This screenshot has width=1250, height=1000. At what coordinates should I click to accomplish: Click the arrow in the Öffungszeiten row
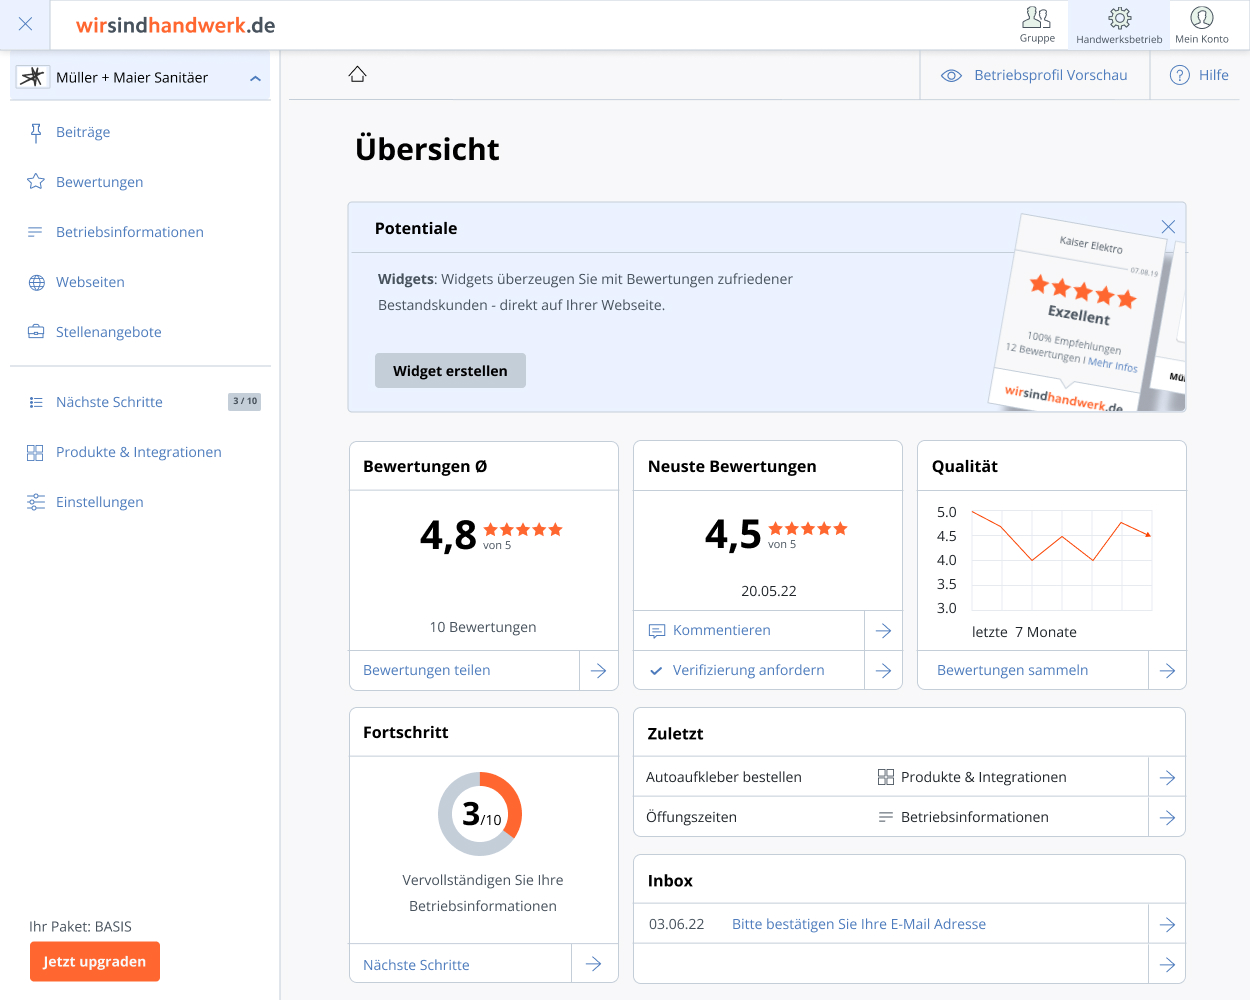(1167, 817)
